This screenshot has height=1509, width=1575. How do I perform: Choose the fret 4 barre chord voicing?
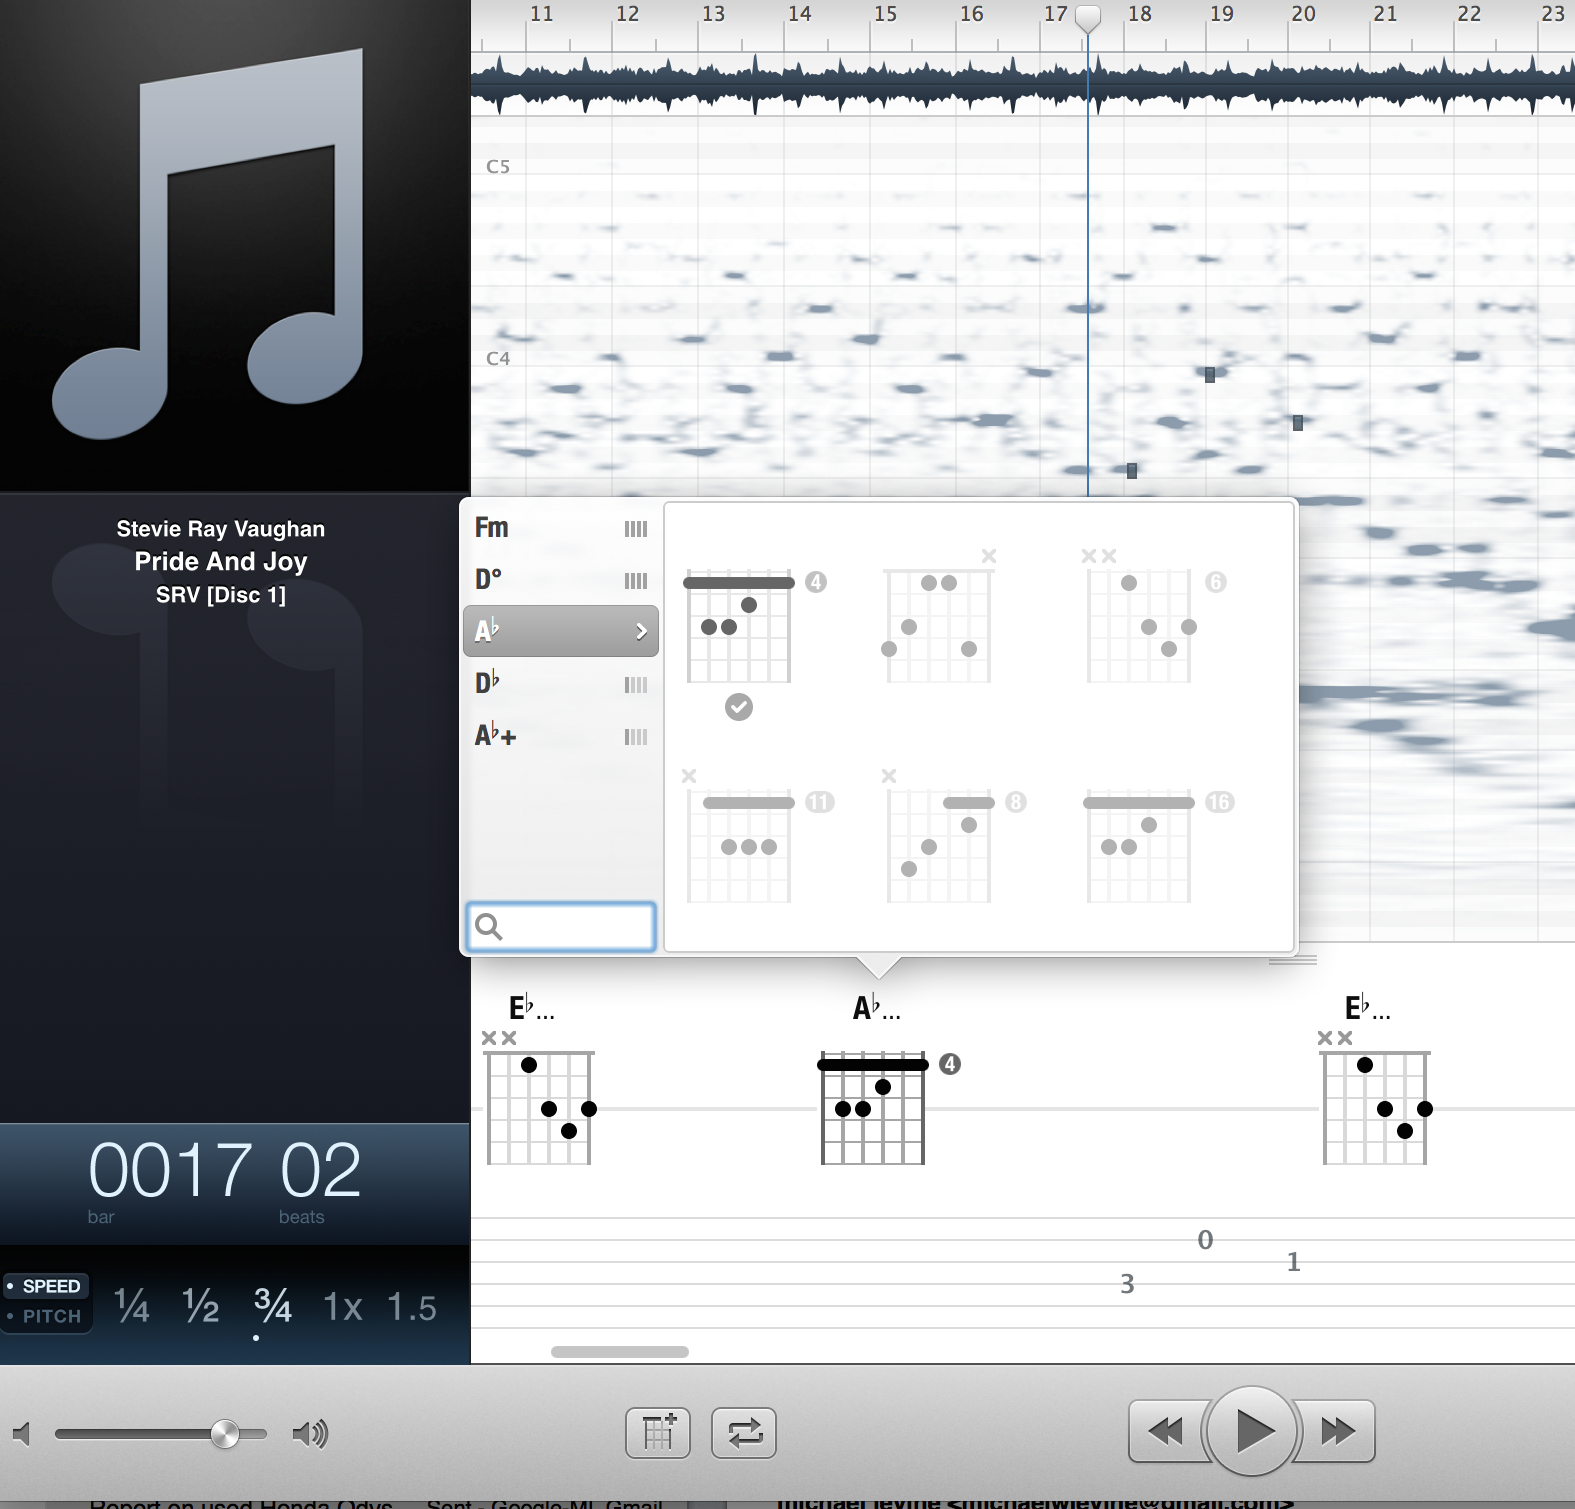tap(740, 626)
